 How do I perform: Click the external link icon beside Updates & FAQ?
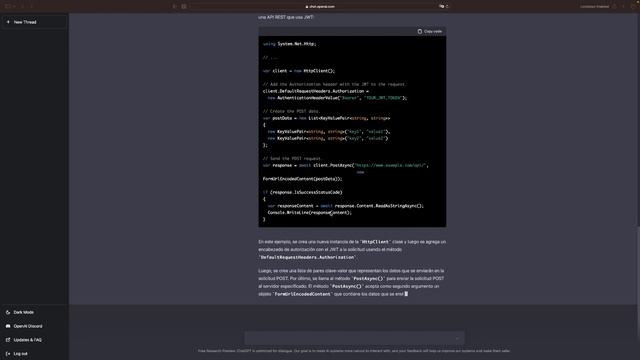pyautogui.click(x=8, y=340)
